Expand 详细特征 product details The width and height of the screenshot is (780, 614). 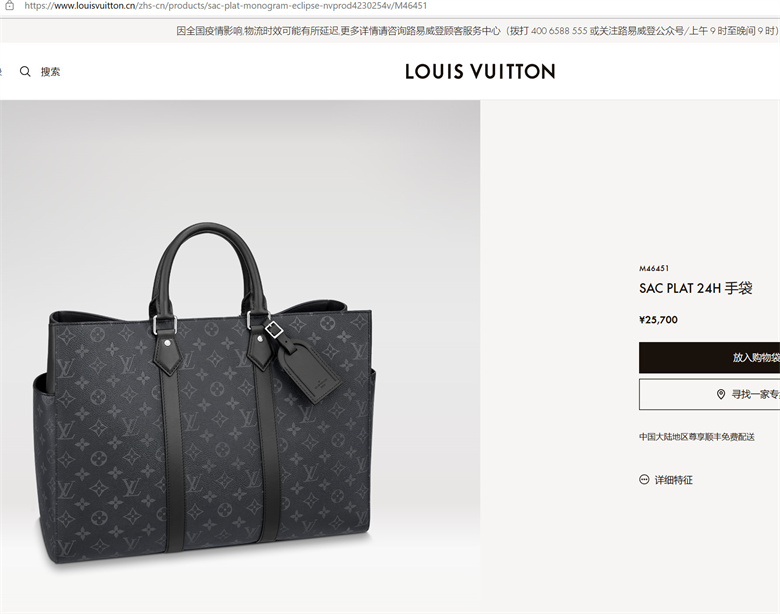click(674, 480)
